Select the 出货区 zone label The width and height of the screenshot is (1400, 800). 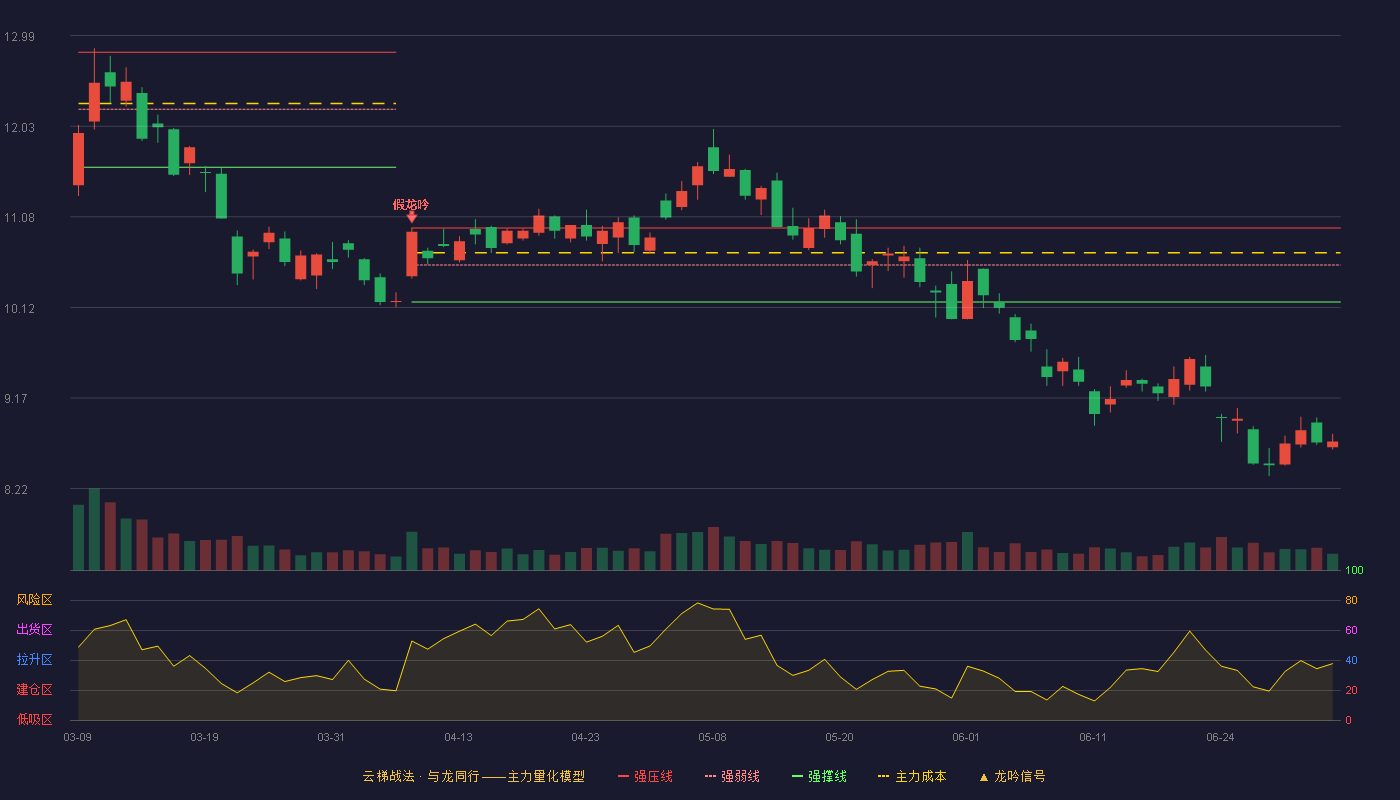click(x=34, y=630)
